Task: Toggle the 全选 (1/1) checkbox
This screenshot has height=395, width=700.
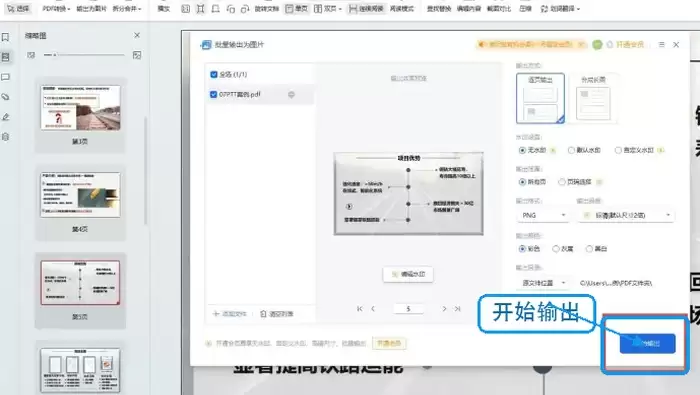Action: pyautogui.click(x=214, y=75)
